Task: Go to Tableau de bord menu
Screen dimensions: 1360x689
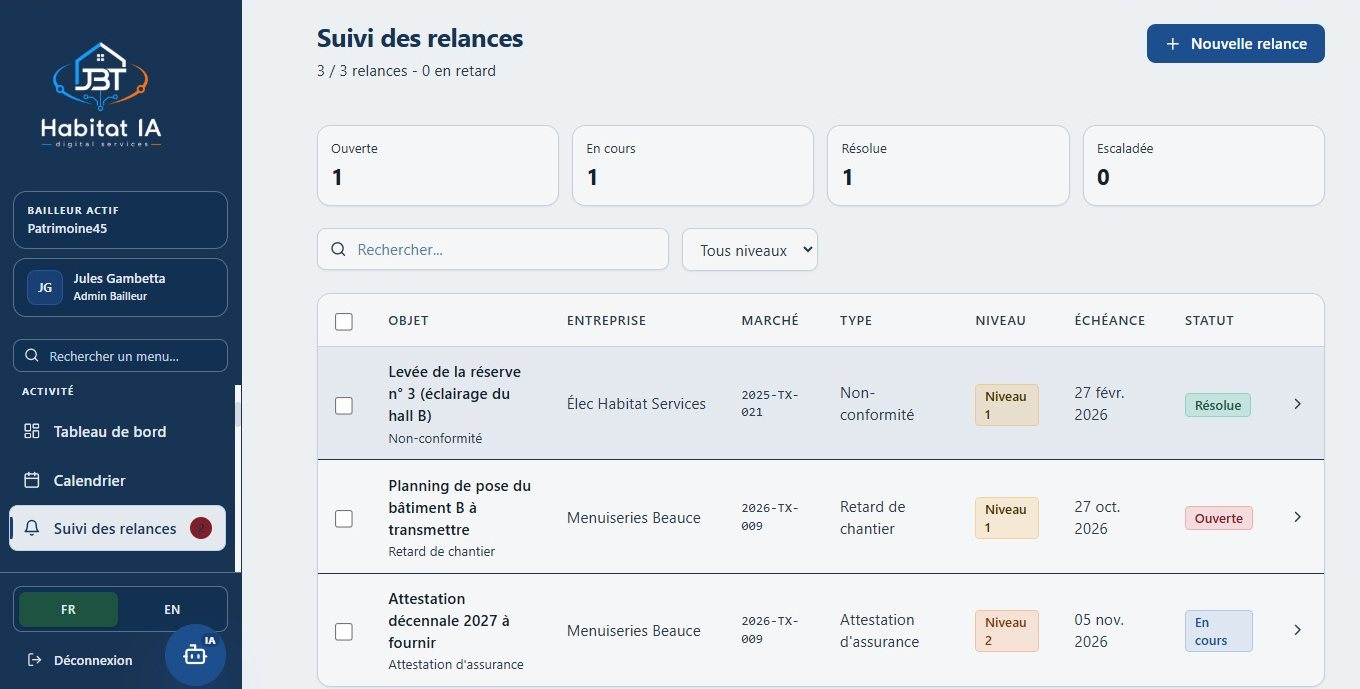Action: (117, 432)
